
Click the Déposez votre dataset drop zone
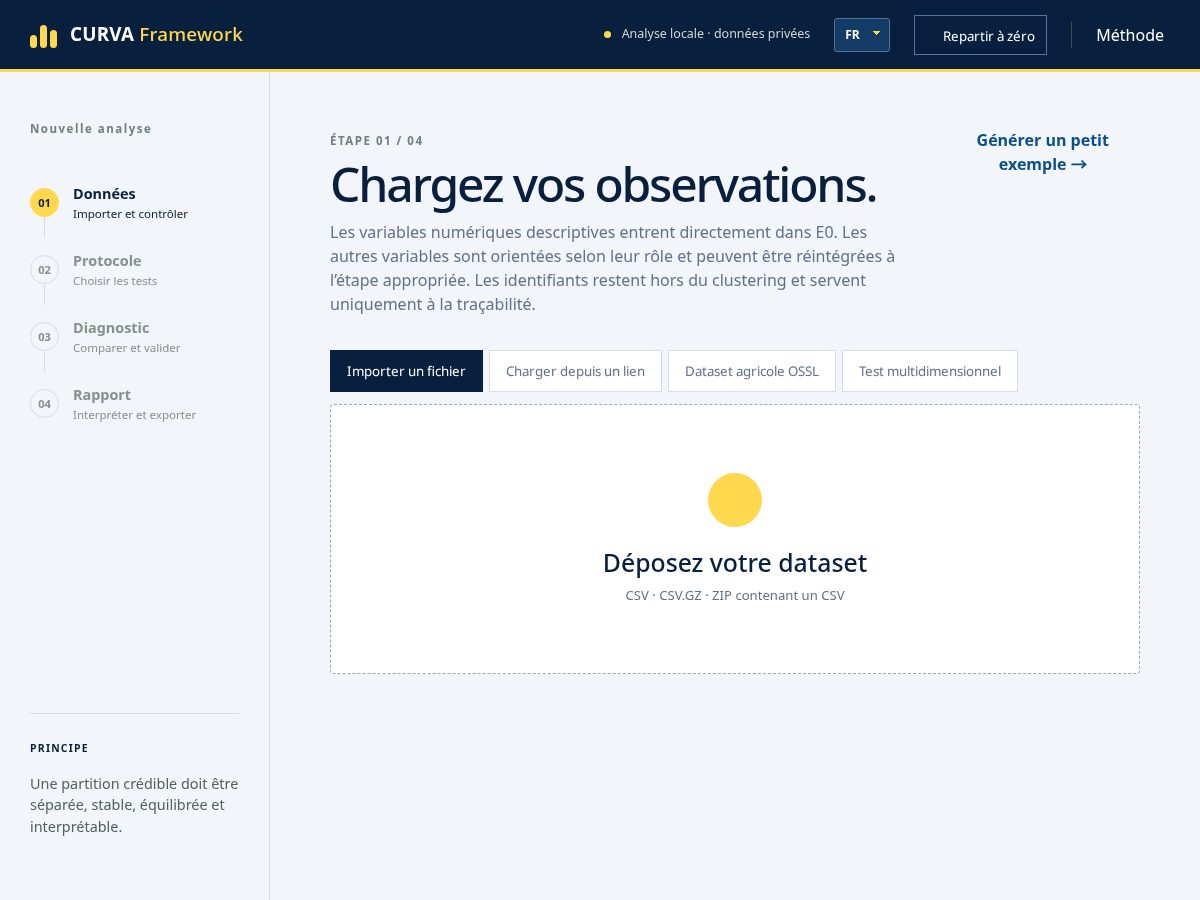tap(735, 539)
